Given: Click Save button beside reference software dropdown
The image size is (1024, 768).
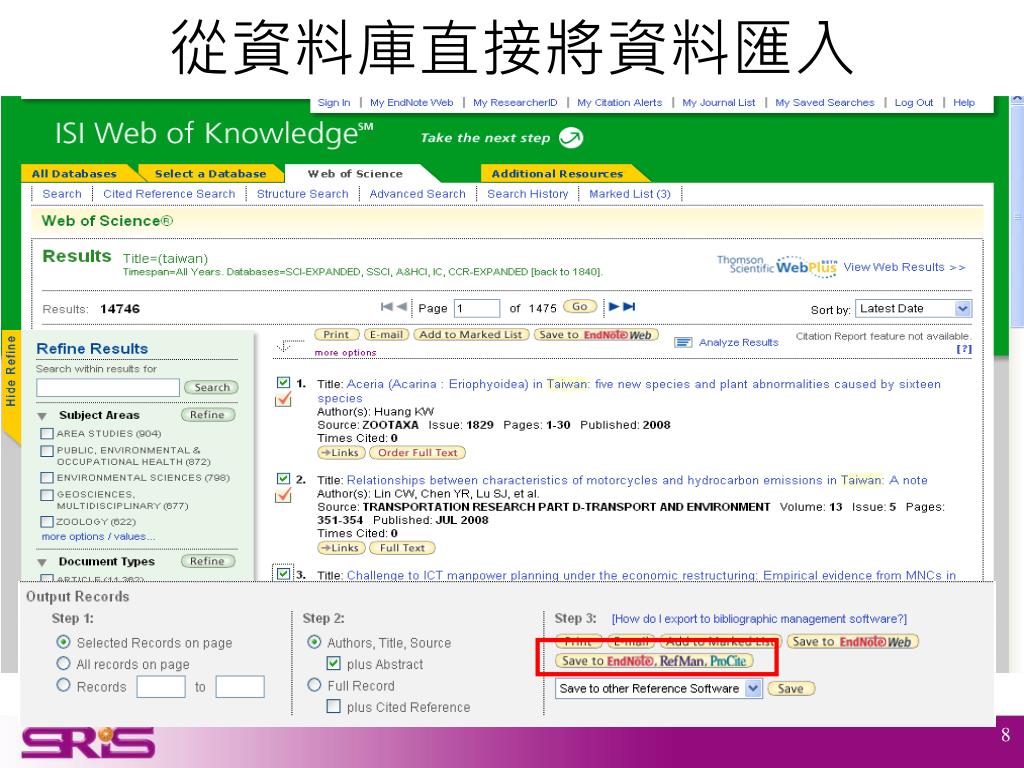Looking at the screenshot, I should point(790,688).
